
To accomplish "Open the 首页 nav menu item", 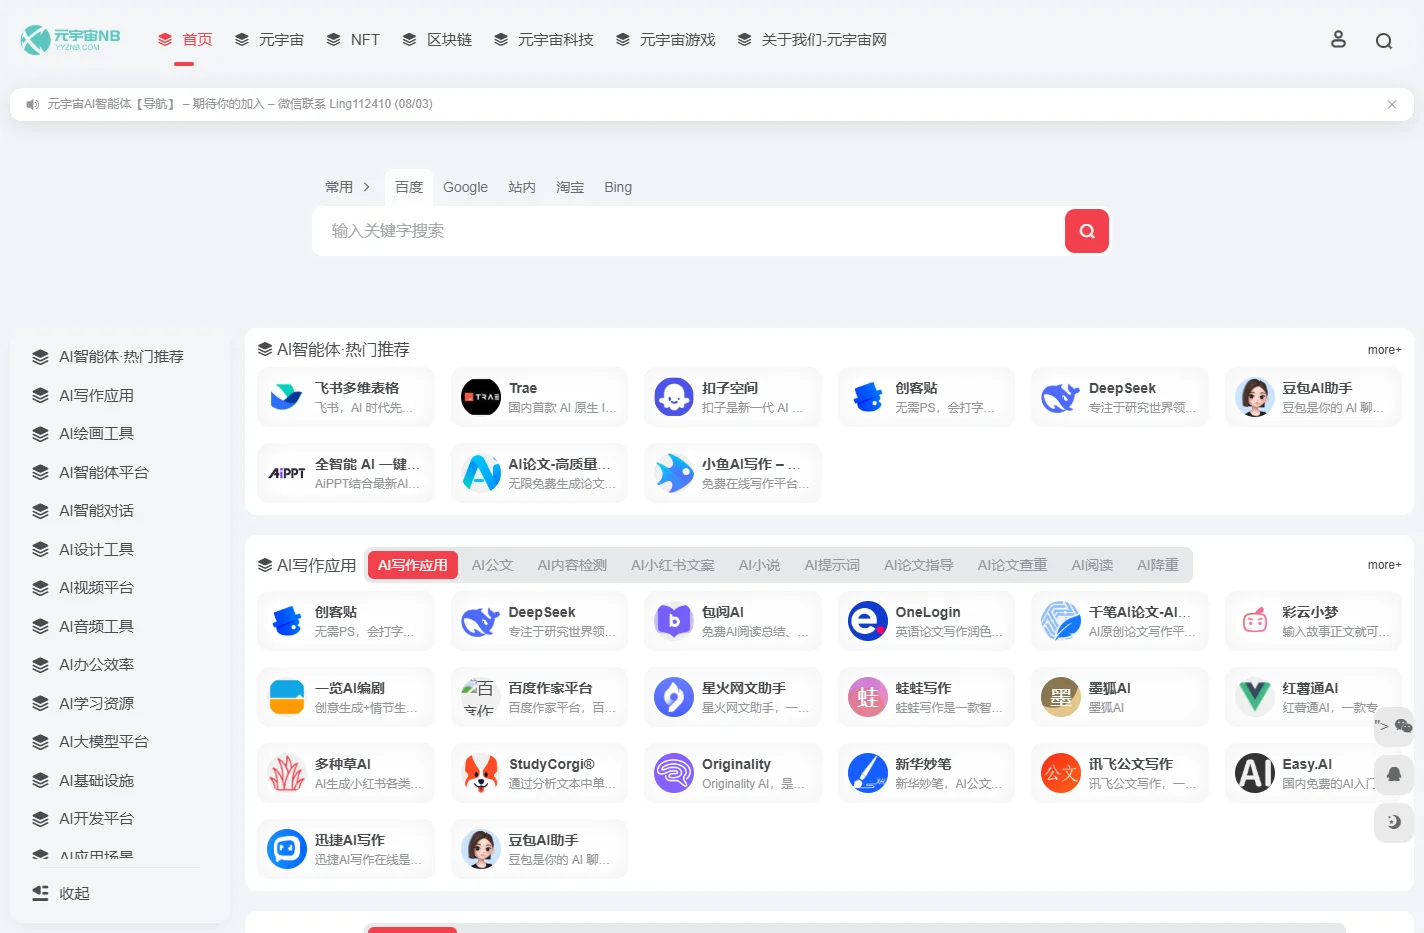I will coord(185,40).
